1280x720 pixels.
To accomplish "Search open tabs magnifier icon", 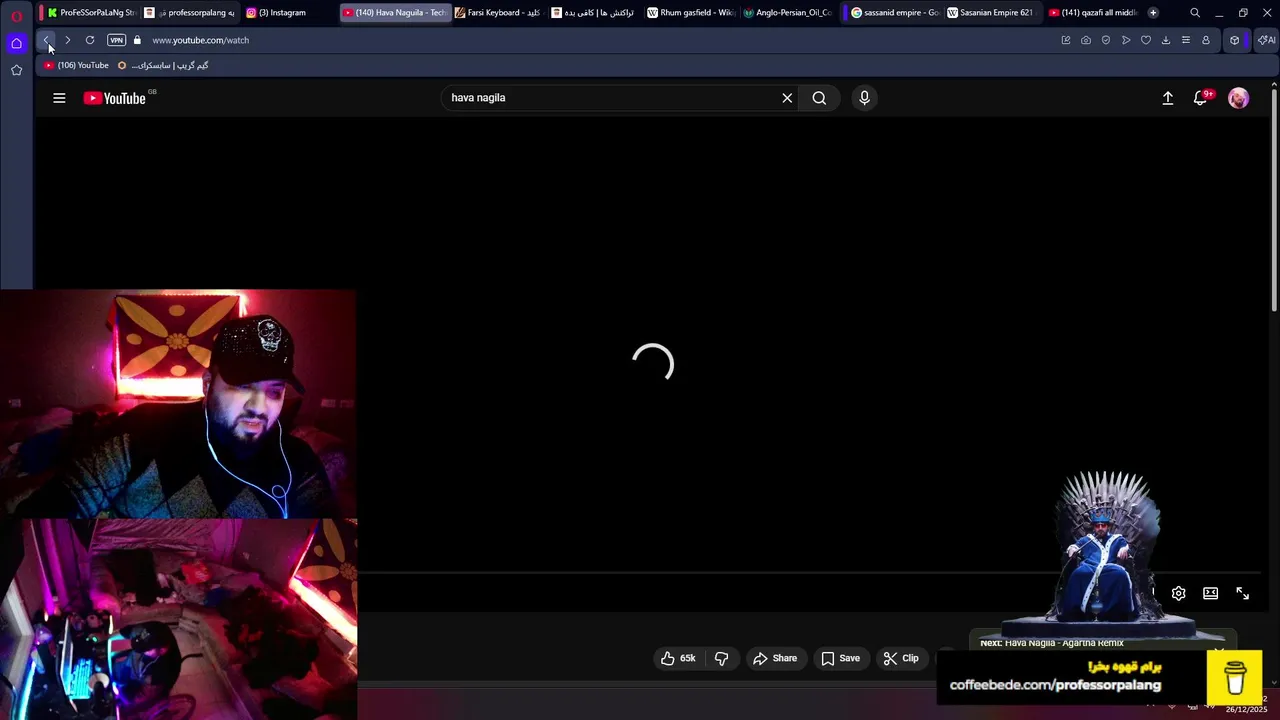I will pos(1195,13).
